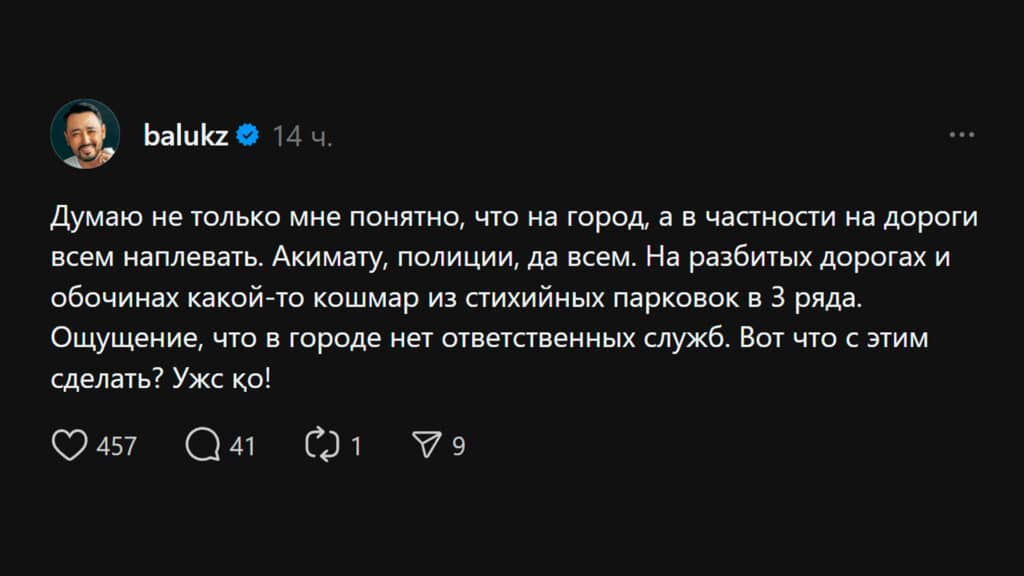Open replies via the comment bubble icon

coord(203,446)
